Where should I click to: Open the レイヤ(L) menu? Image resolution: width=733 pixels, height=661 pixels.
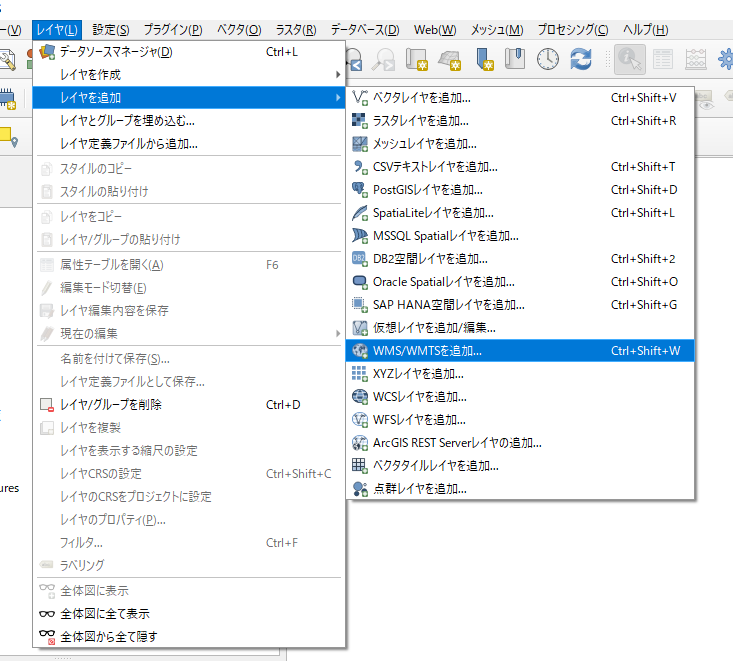[57, 30]
